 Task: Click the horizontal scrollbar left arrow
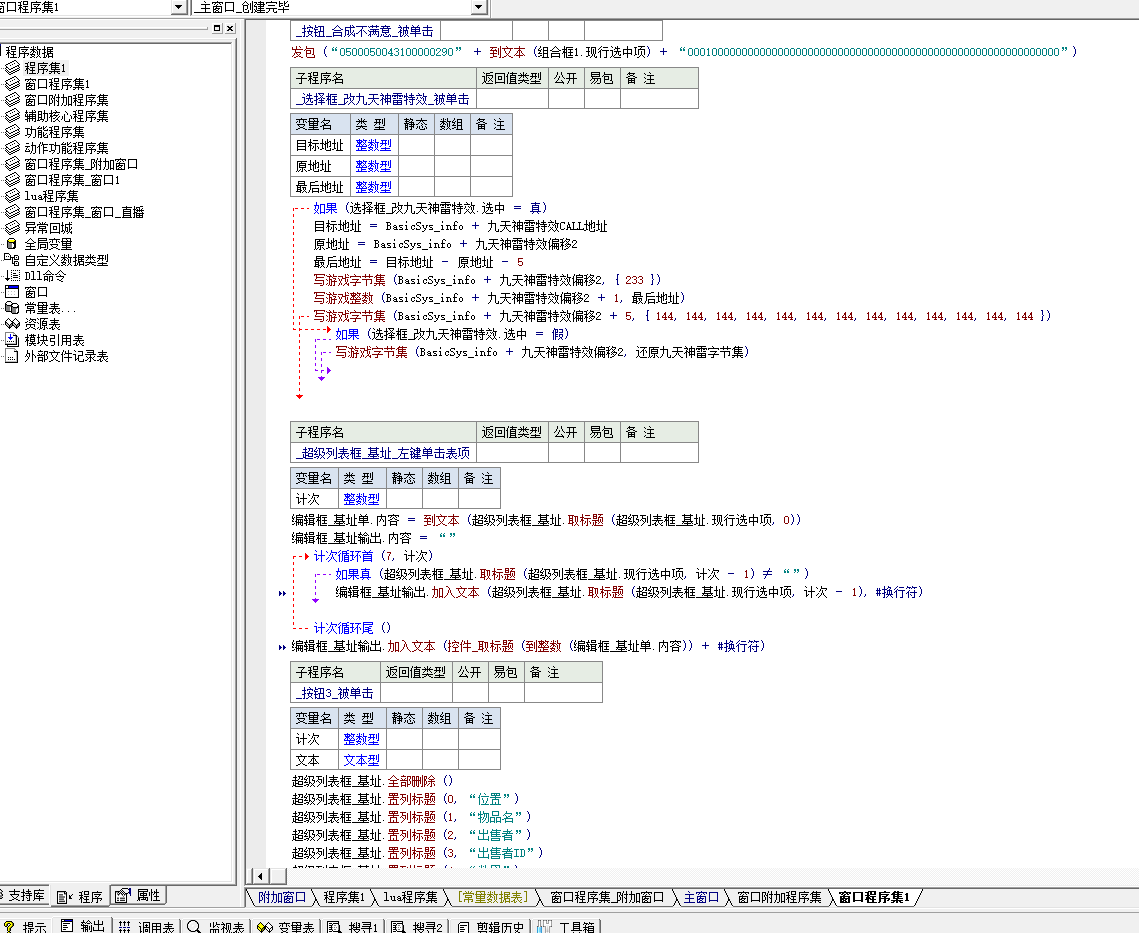point(259,876)
